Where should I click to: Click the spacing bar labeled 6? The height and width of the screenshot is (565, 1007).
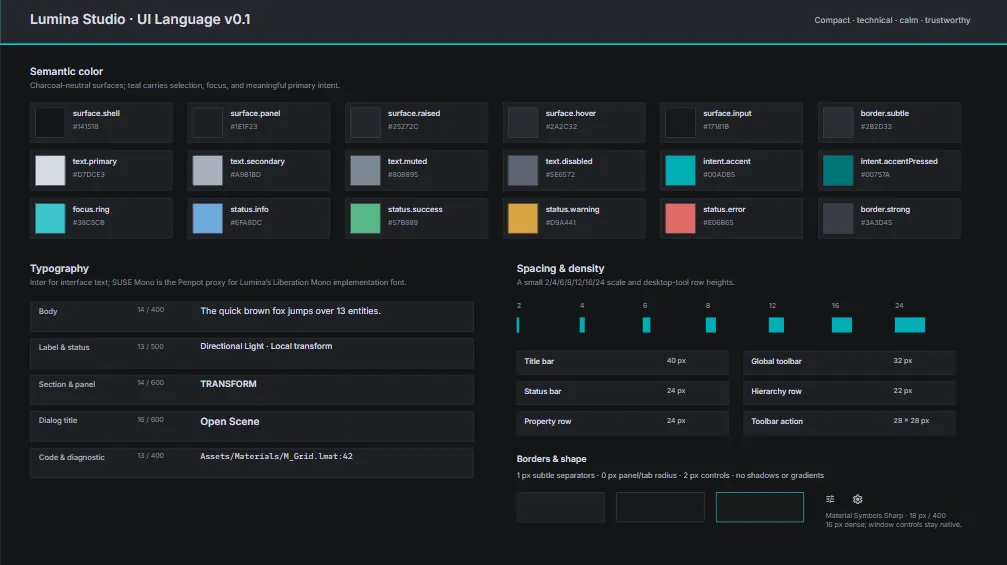coord(647,325)
